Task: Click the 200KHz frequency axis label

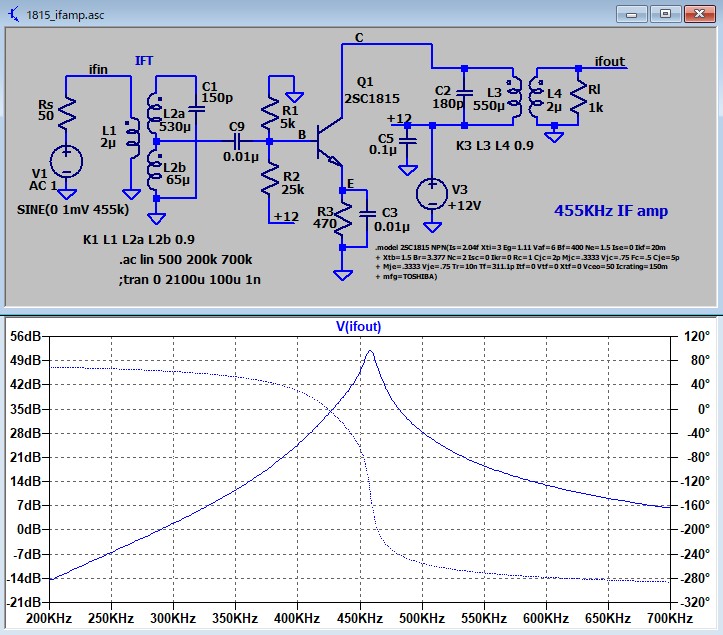Action: tap(49, 618)
